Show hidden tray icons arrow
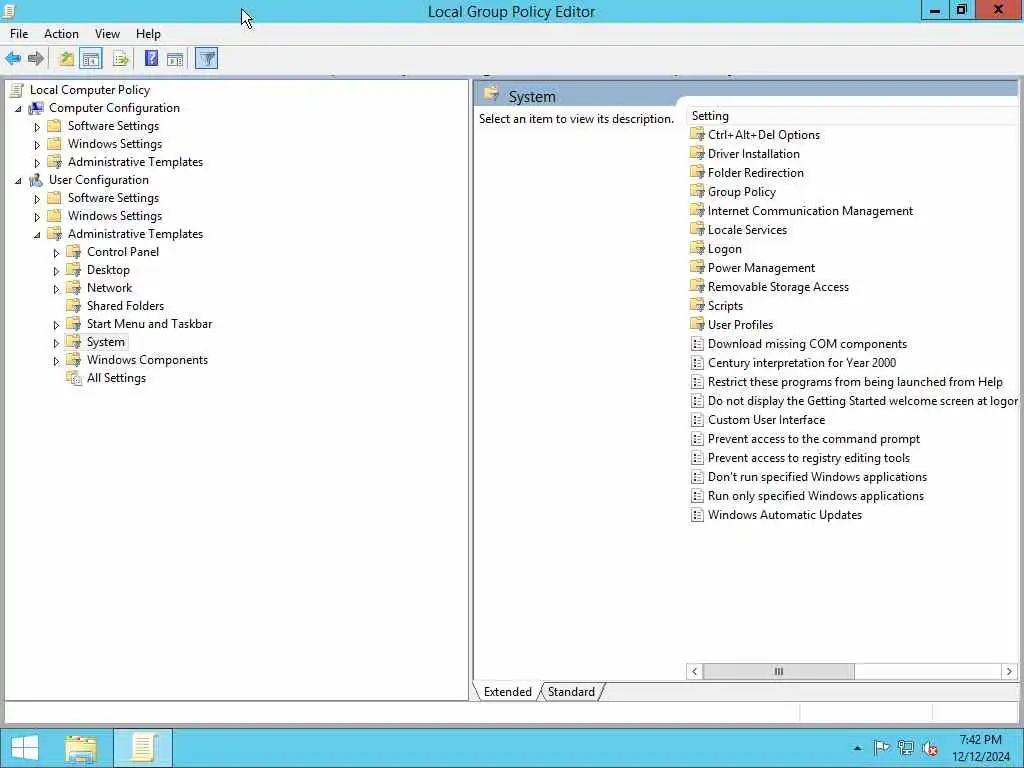The image size is (1024, 768). [x=857, y=748]
